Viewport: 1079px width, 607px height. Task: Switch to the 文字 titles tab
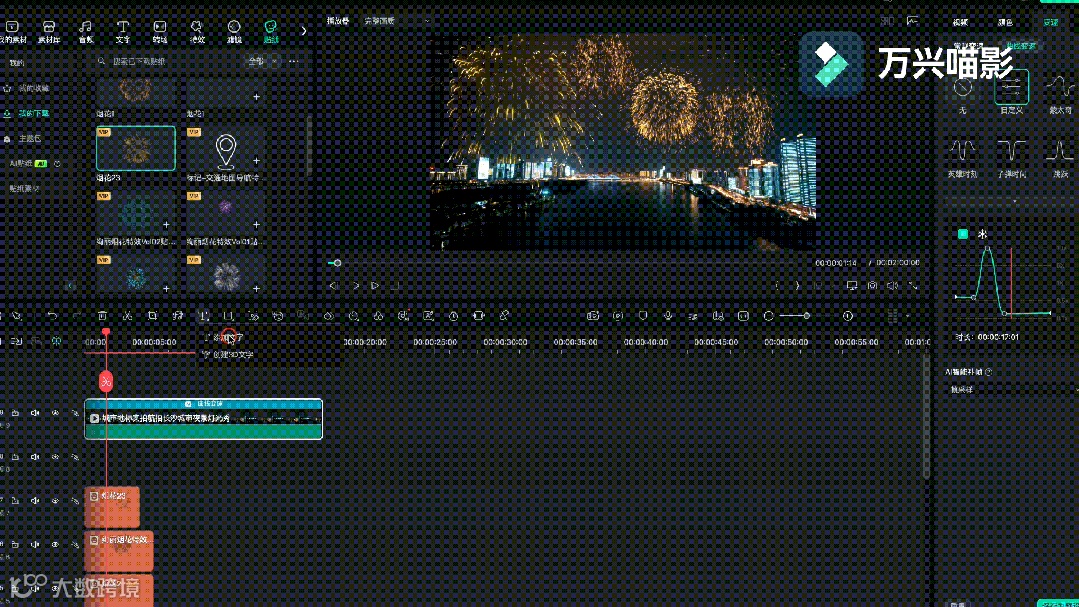click(122, 32)
